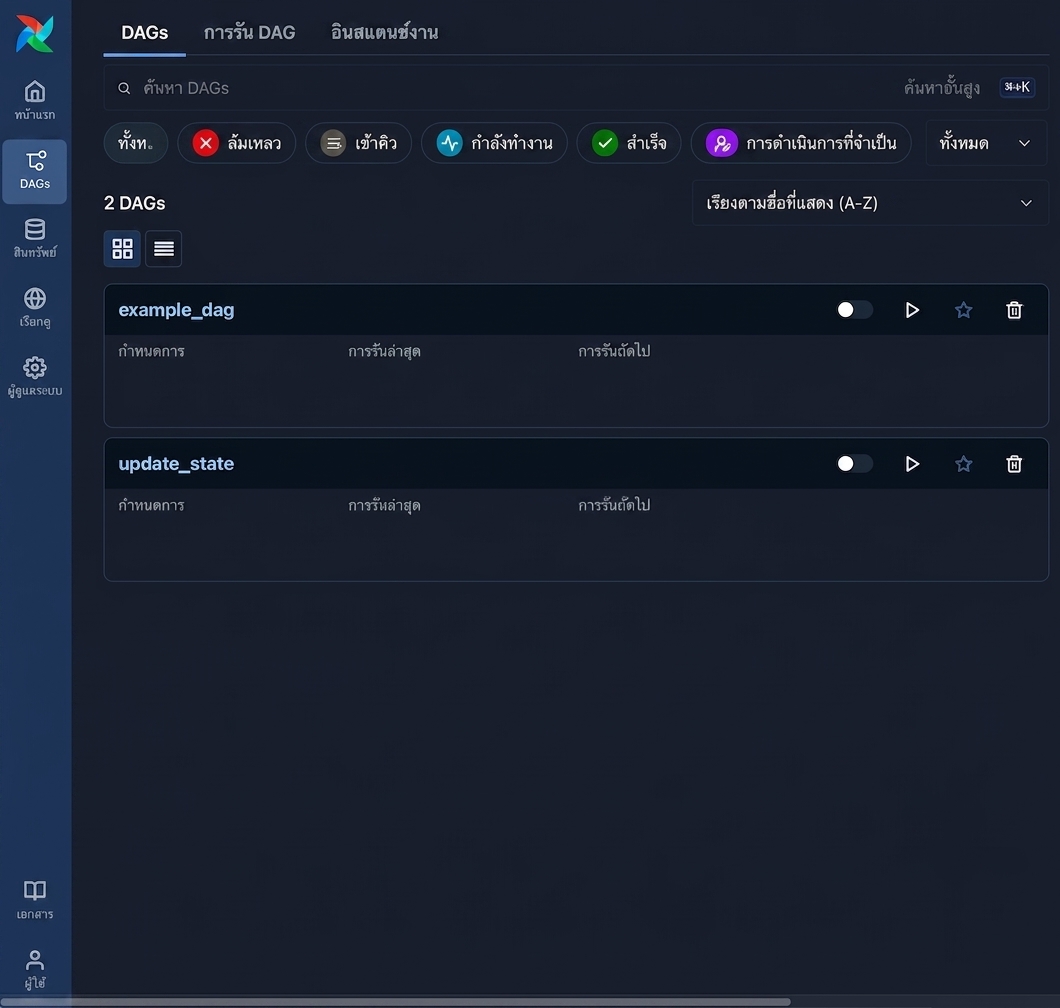The height and width of the screenshot is (1008, 1060).
Task: Filter DAGs by running status กำลังทำงาน
Action: (x=494, y=143)
